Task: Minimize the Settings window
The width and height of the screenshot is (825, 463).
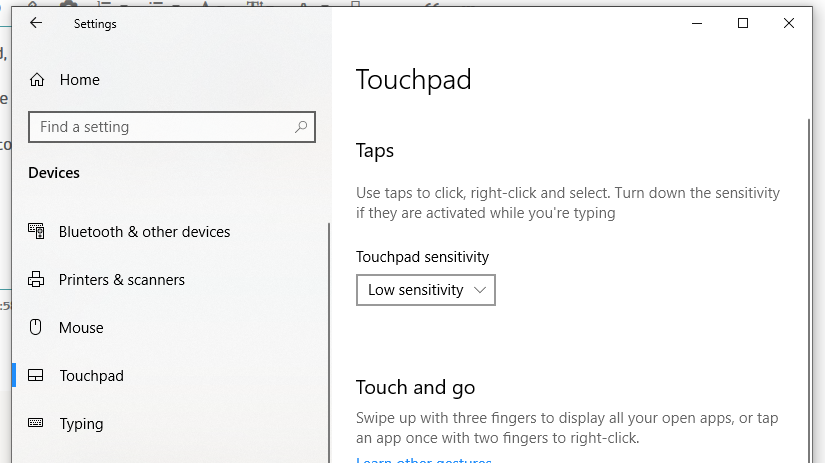Action: tap(696, 23)
